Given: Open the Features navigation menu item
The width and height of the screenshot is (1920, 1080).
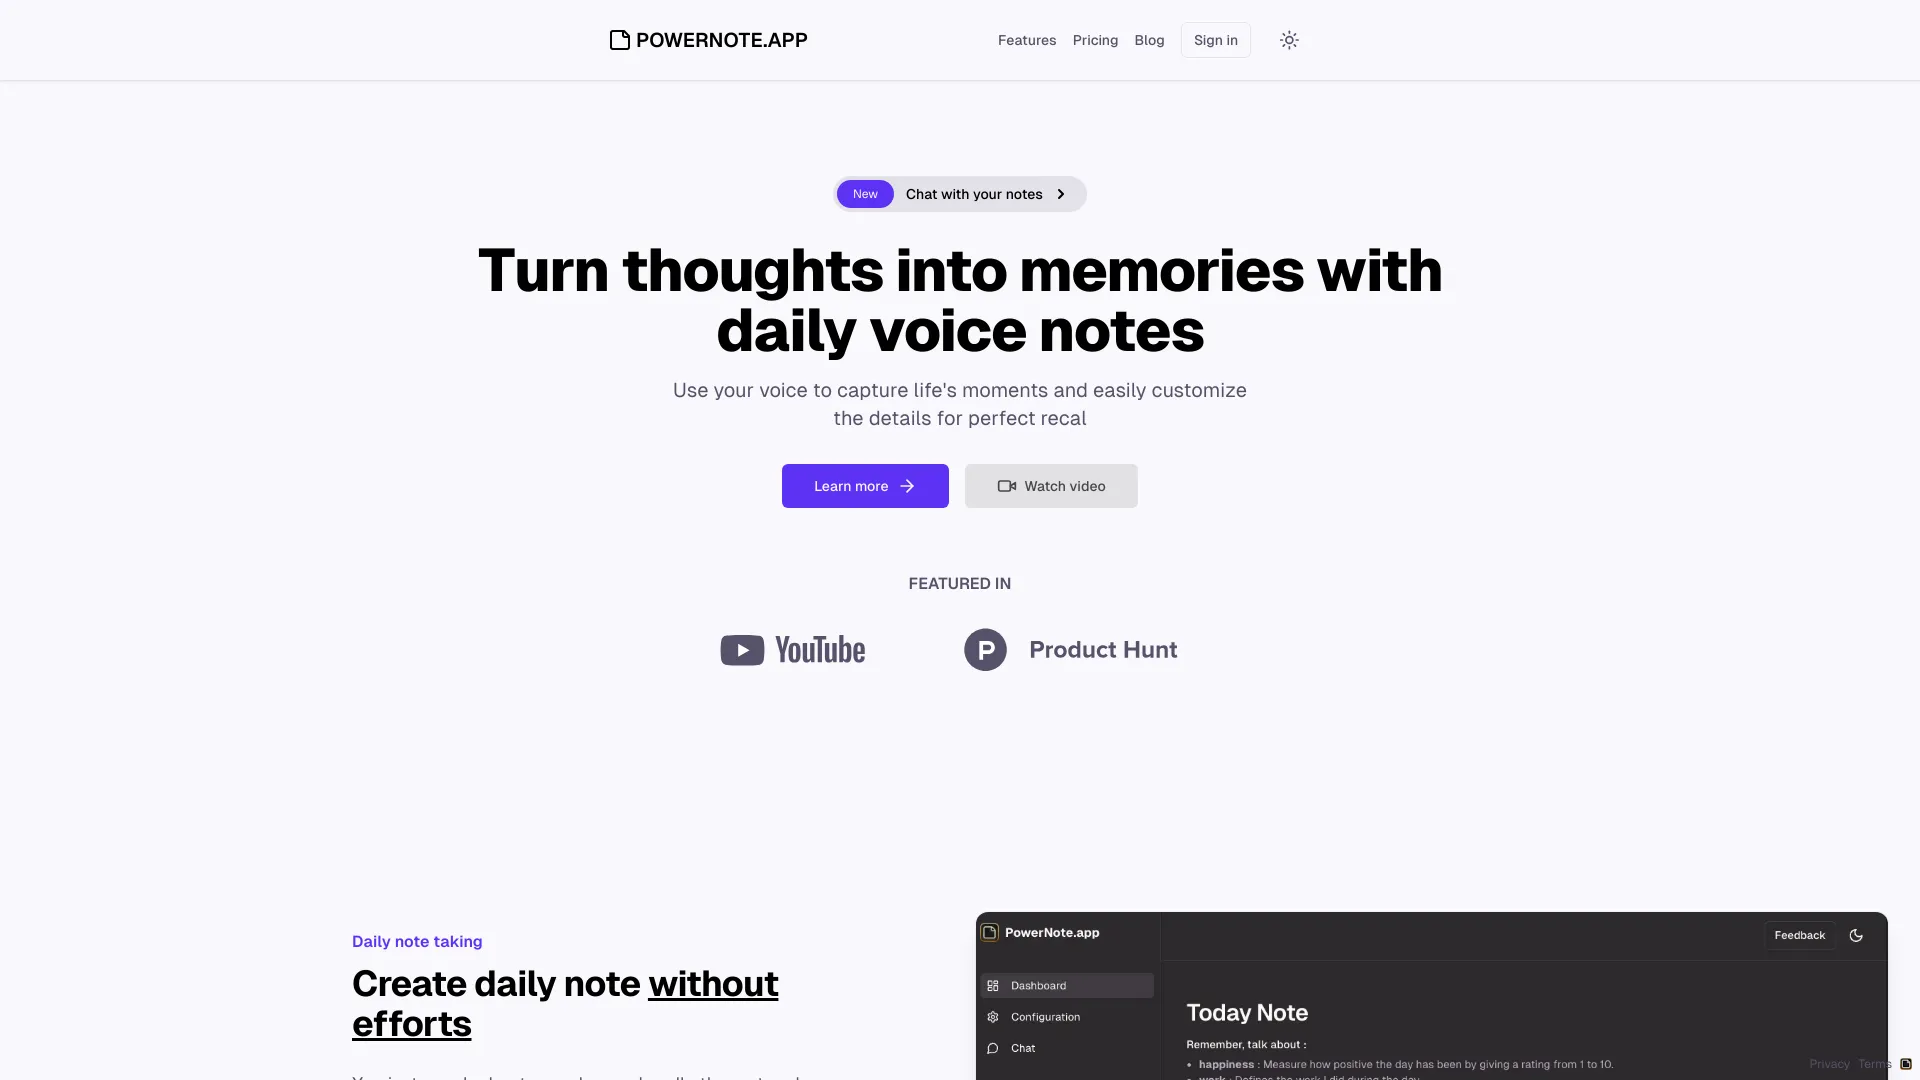Looking at the screenshot, I should (x=1026, y=40).
